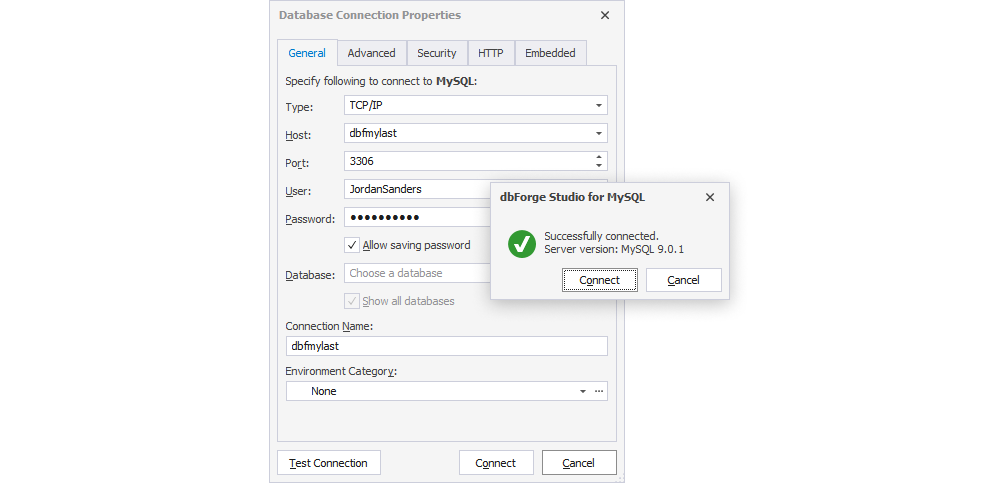The height and width of the screenshot is (483, 1000).
Task: Click Connect in the dbForge Studio popup
Action: pos(599,280)
